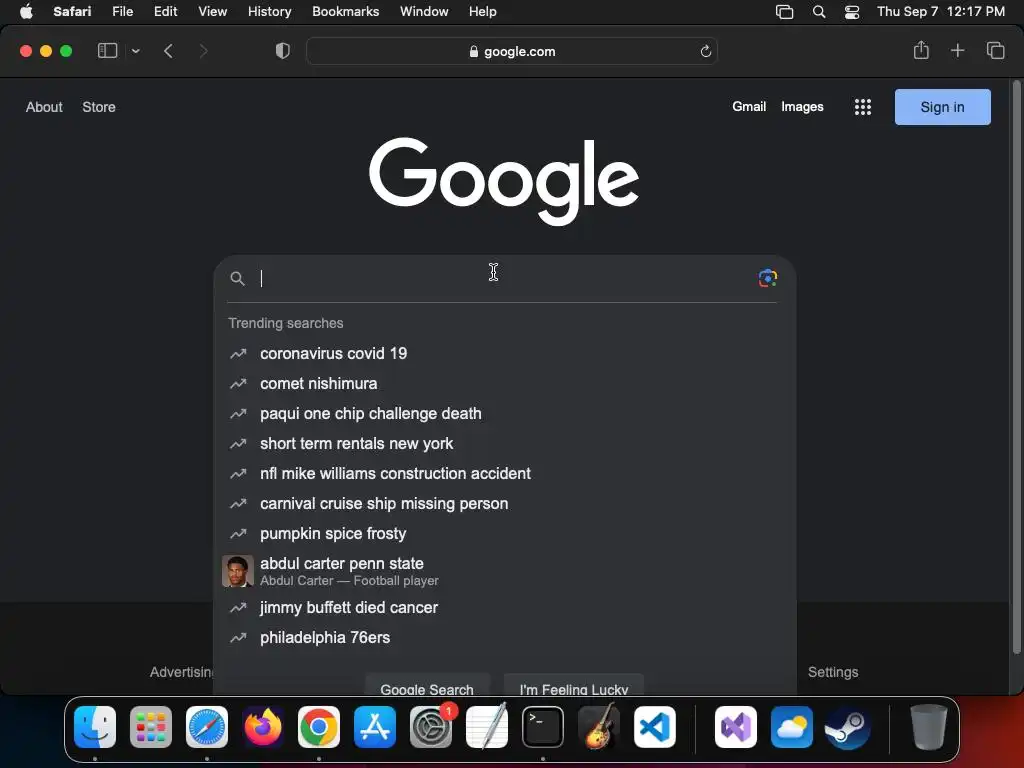The height and width of the screenshot is (768, 1024).
Task: Open the View menu
Action: pyautogui.click(x=212, y=12)
